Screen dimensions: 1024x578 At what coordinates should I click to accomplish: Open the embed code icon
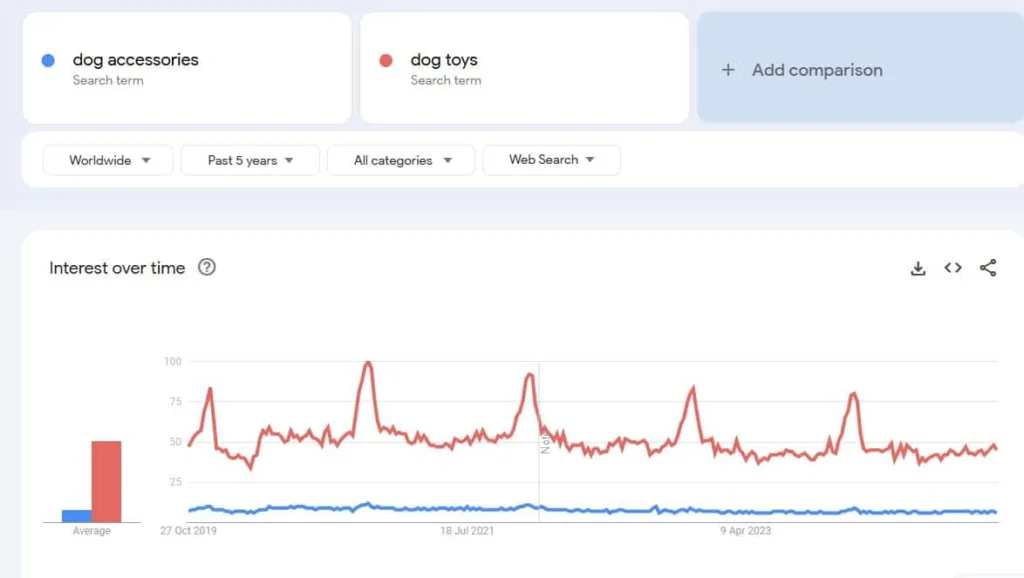[953, 268]
